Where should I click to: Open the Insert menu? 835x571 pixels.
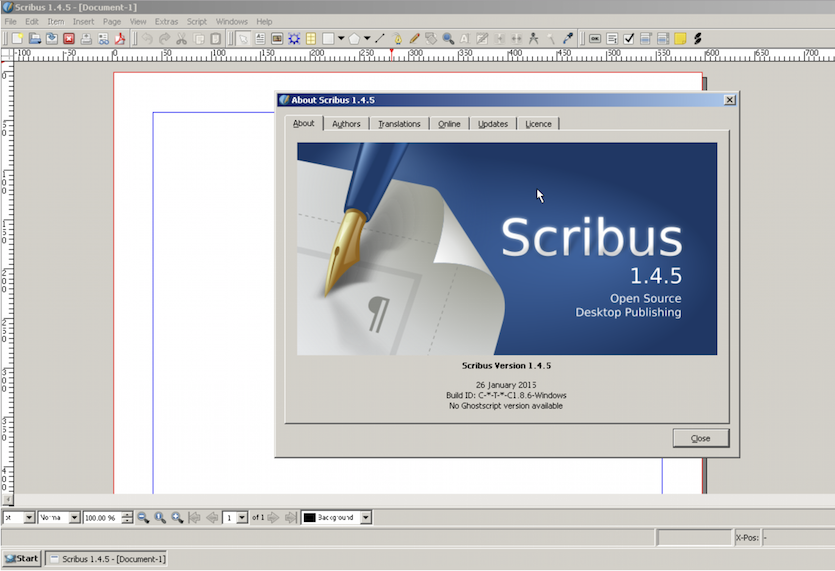click(x=83, y=21)
